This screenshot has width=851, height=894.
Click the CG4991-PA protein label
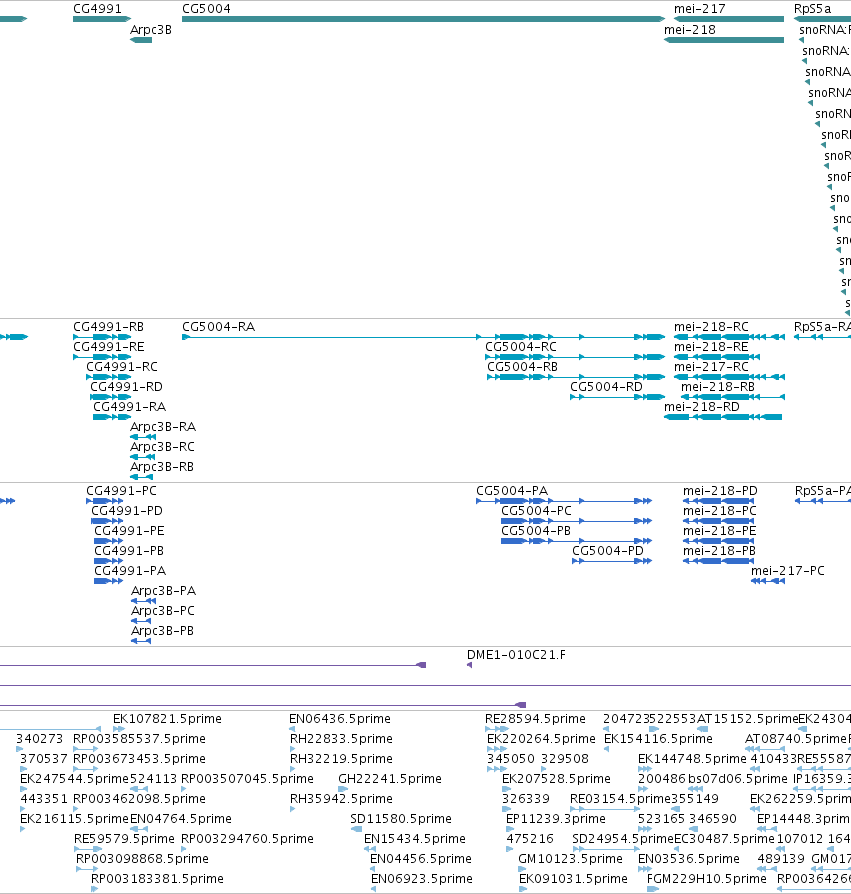point(130,570)
